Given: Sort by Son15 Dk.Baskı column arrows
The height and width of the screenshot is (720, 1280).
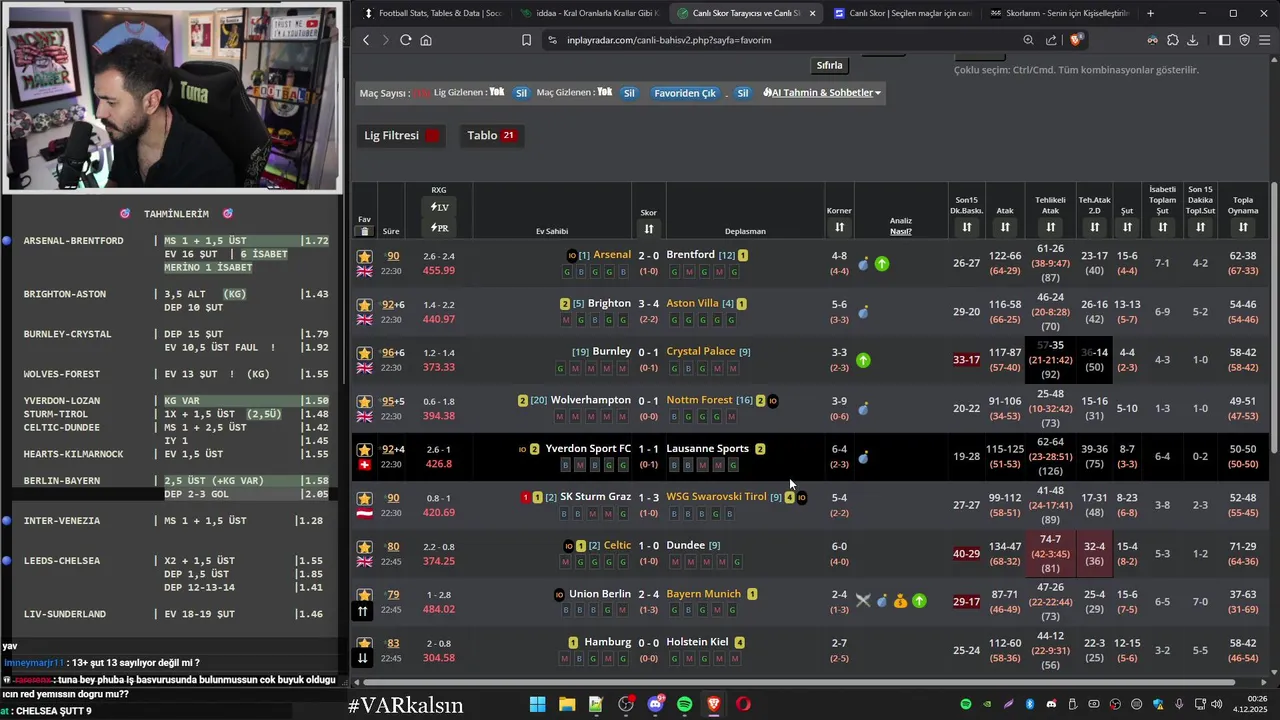Looking at the screenshot, I should (x=966, y=227).
